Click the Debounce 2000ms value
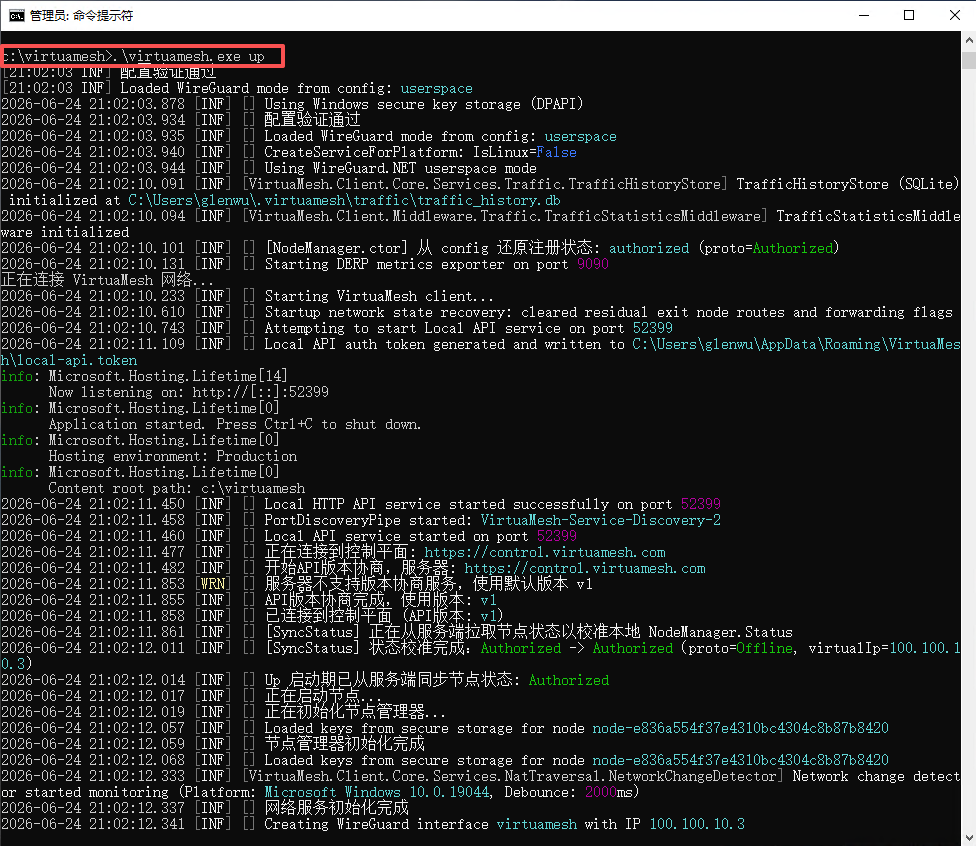Screen dimensions: 976x846 (608, 792)
